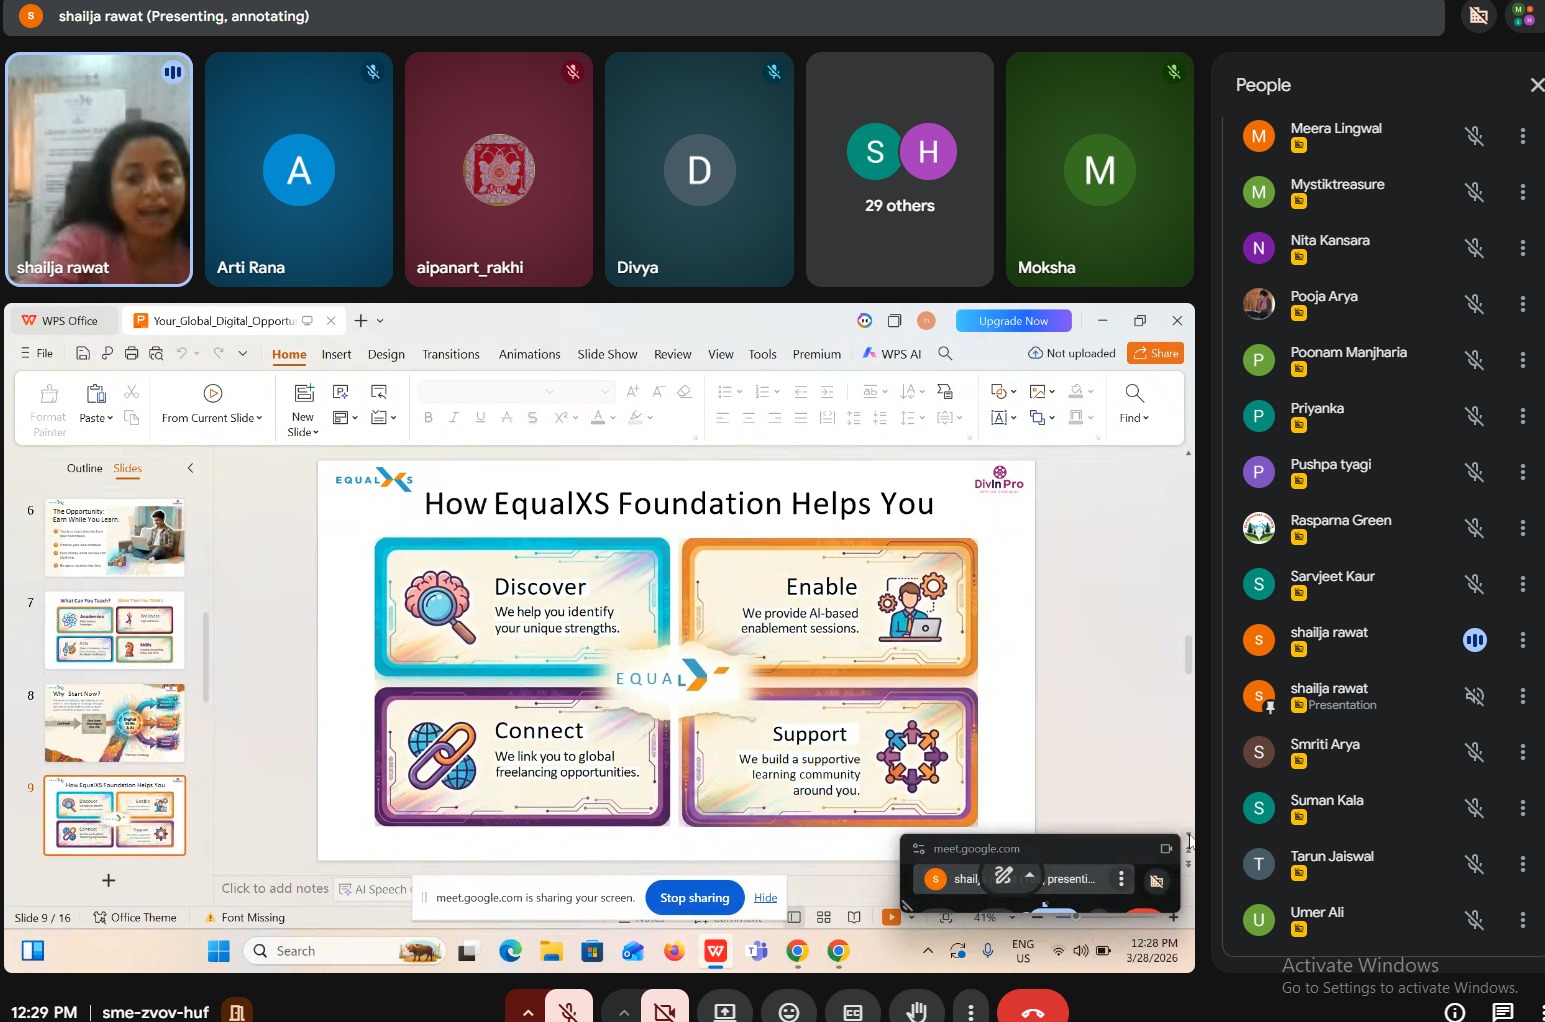Toggle the Meet microphone button

click(x=569, y=1010)
